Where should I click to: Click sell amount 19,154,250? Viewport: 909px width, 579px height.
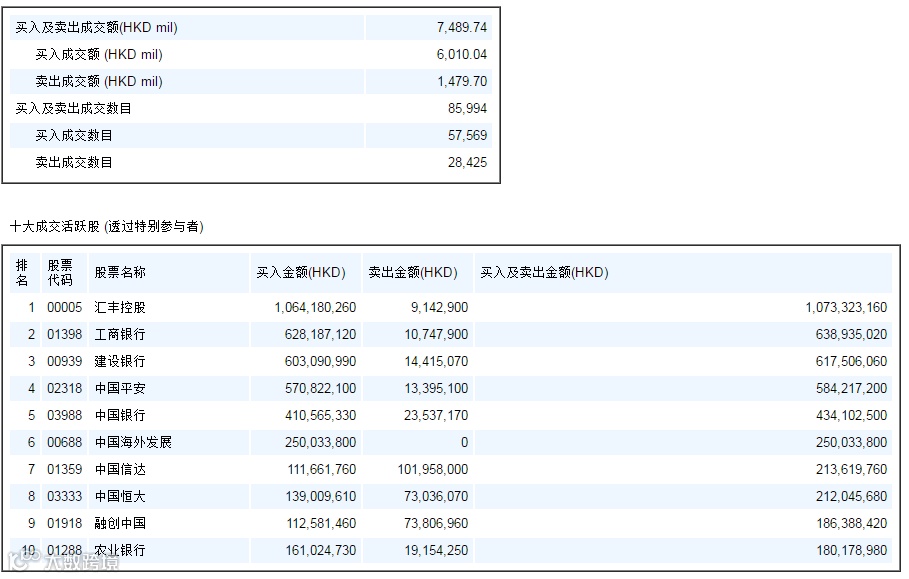click(x=437, y=551)
